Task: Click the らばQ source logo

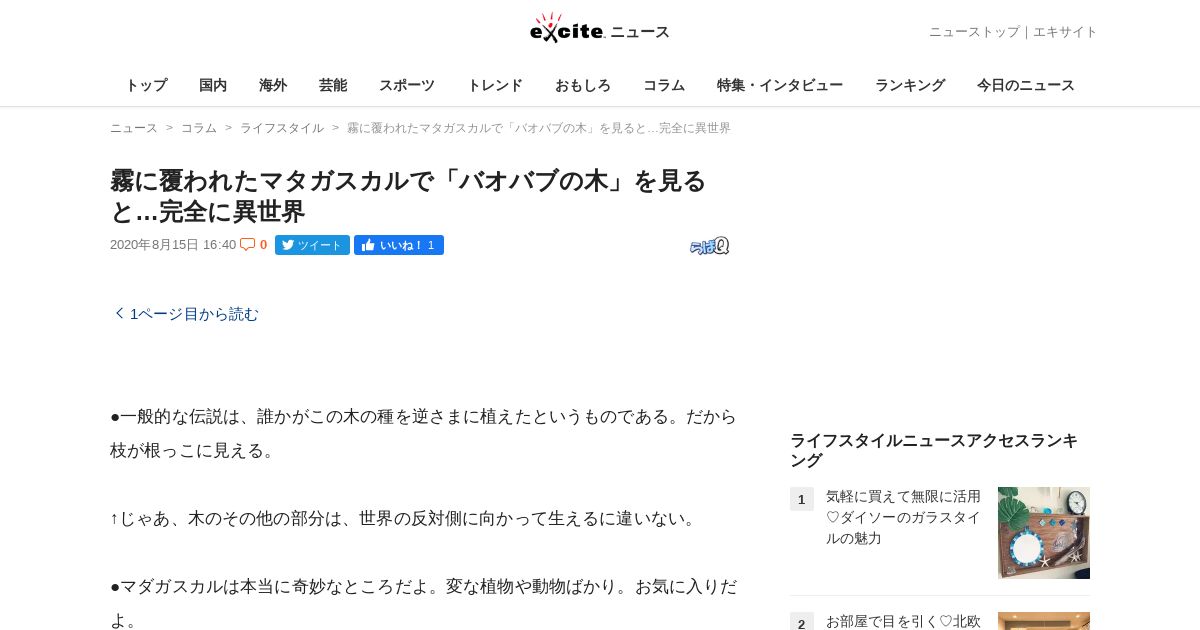Action: (x=709, y=246)
